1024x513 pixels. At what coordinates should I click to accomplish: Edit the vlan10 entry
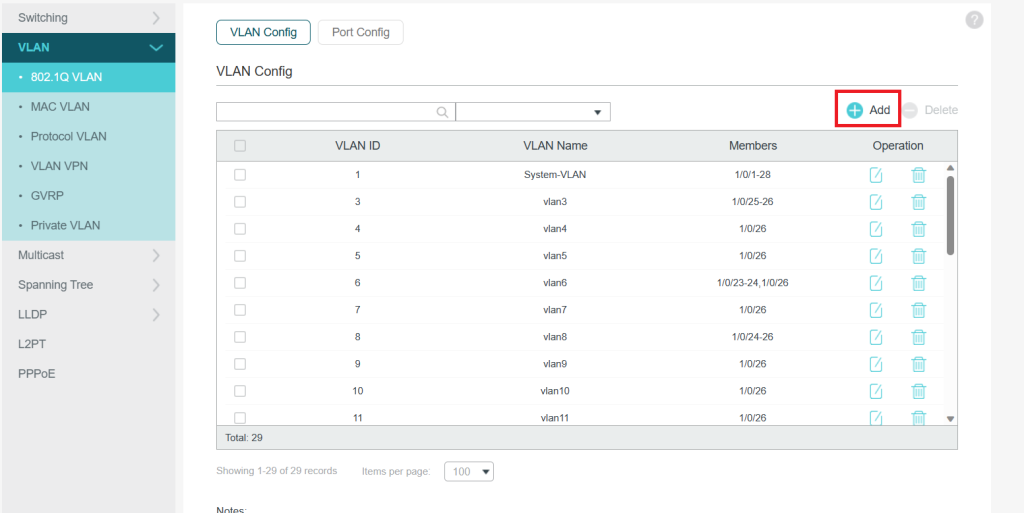pyautogui.click(x=876, y=391)
